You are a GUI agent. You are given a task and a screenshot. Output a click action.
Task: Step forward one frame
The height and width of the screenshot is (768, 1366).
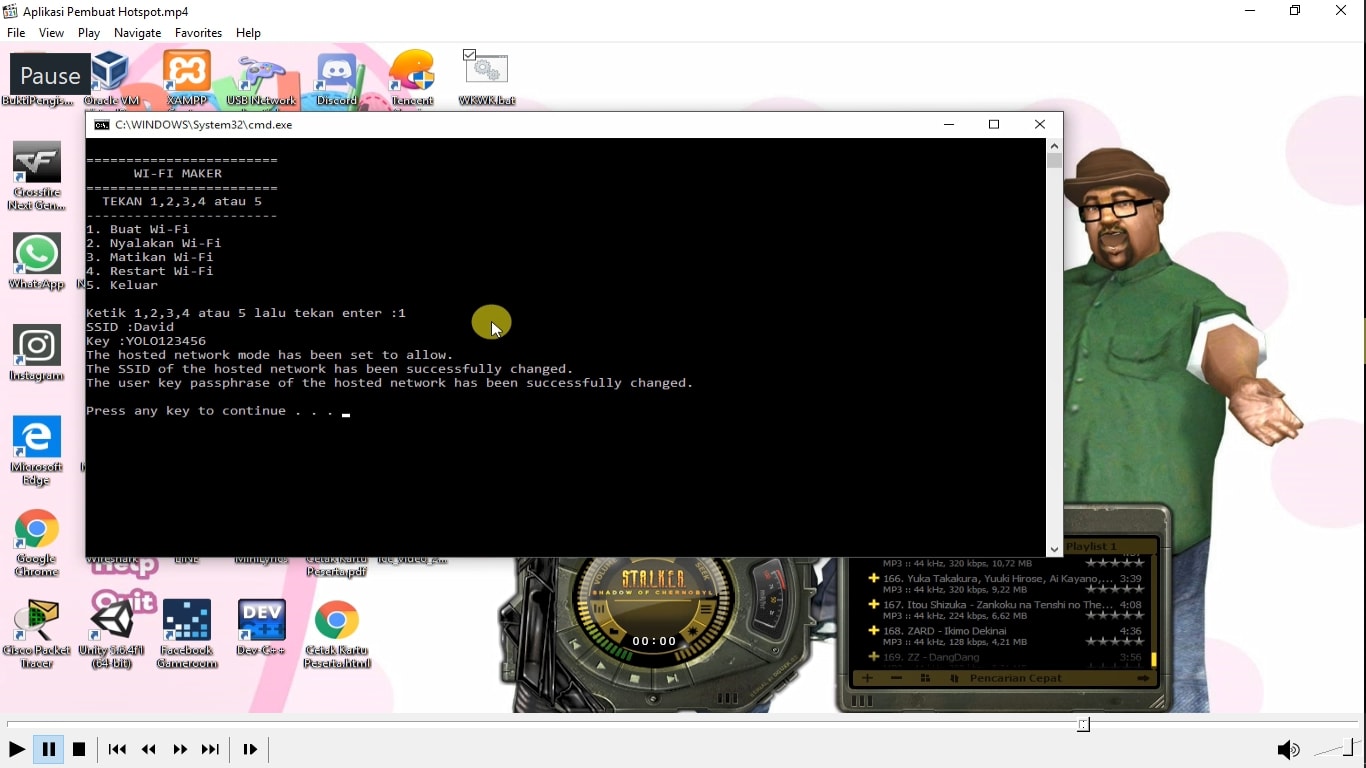click(x=250, y=749)
